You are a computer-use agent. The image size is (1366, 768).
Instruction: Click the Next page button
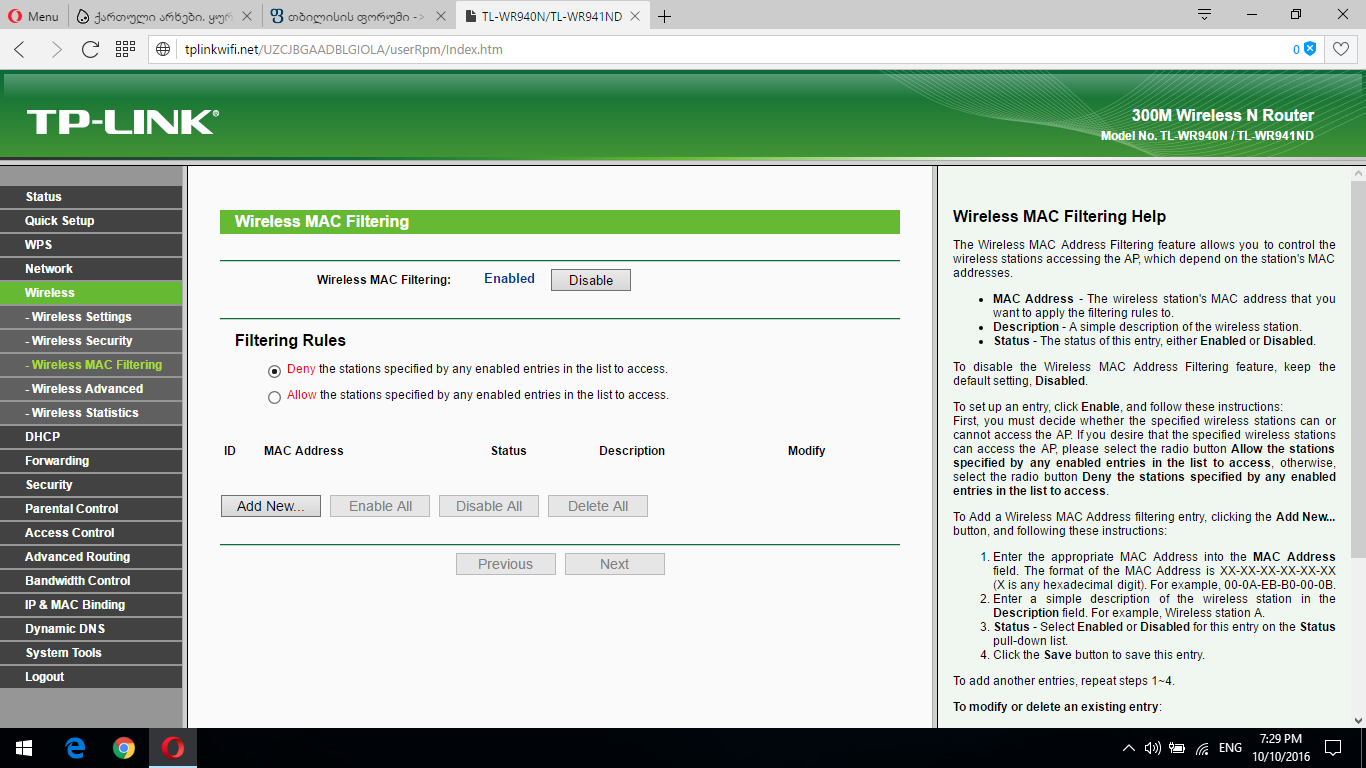click(615, 564)
